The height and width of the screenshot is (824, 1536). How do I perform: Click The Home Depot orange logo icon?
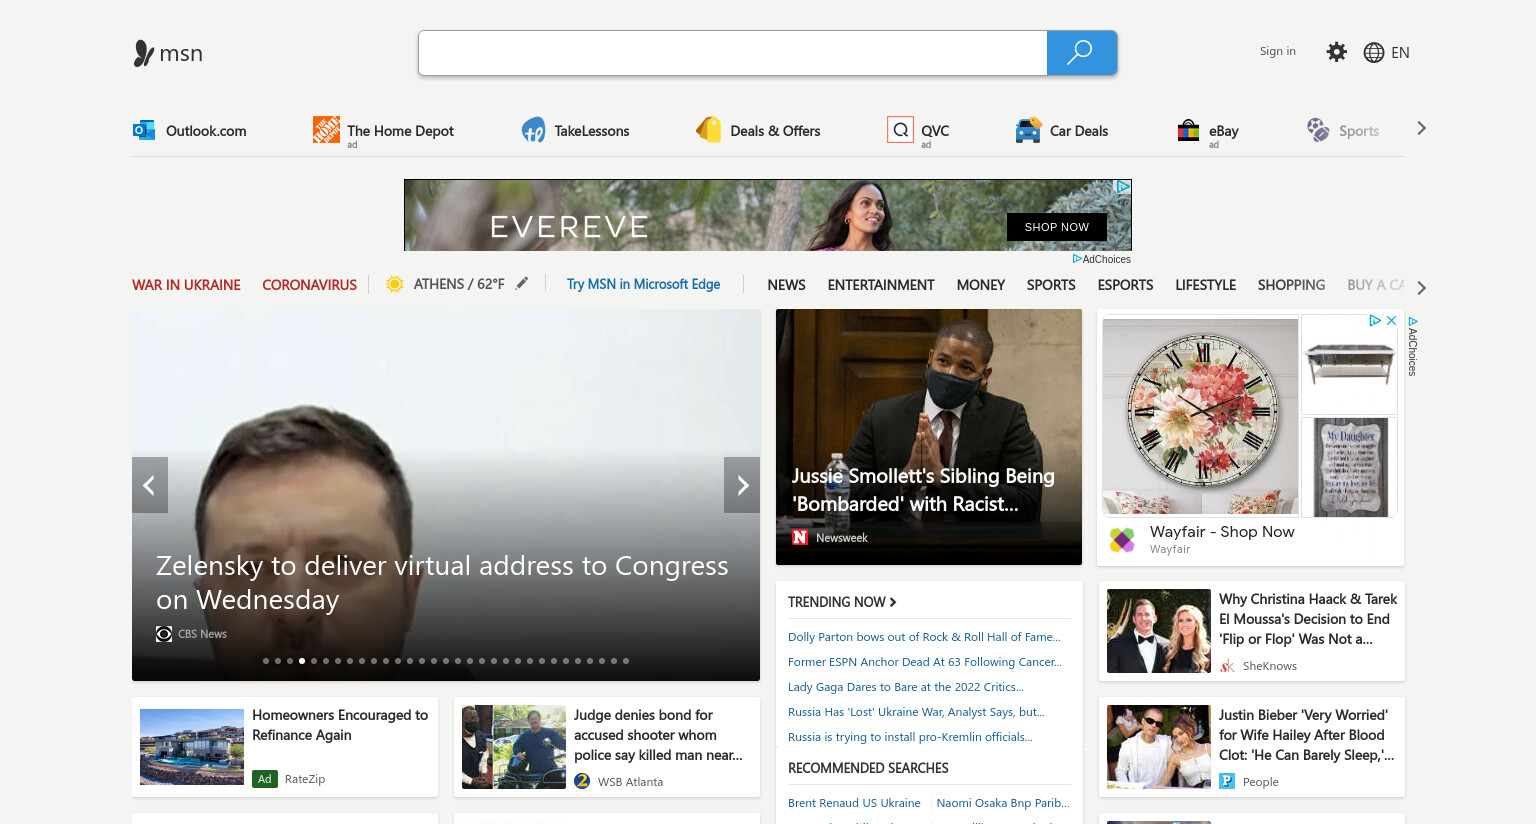click(326, 129)
